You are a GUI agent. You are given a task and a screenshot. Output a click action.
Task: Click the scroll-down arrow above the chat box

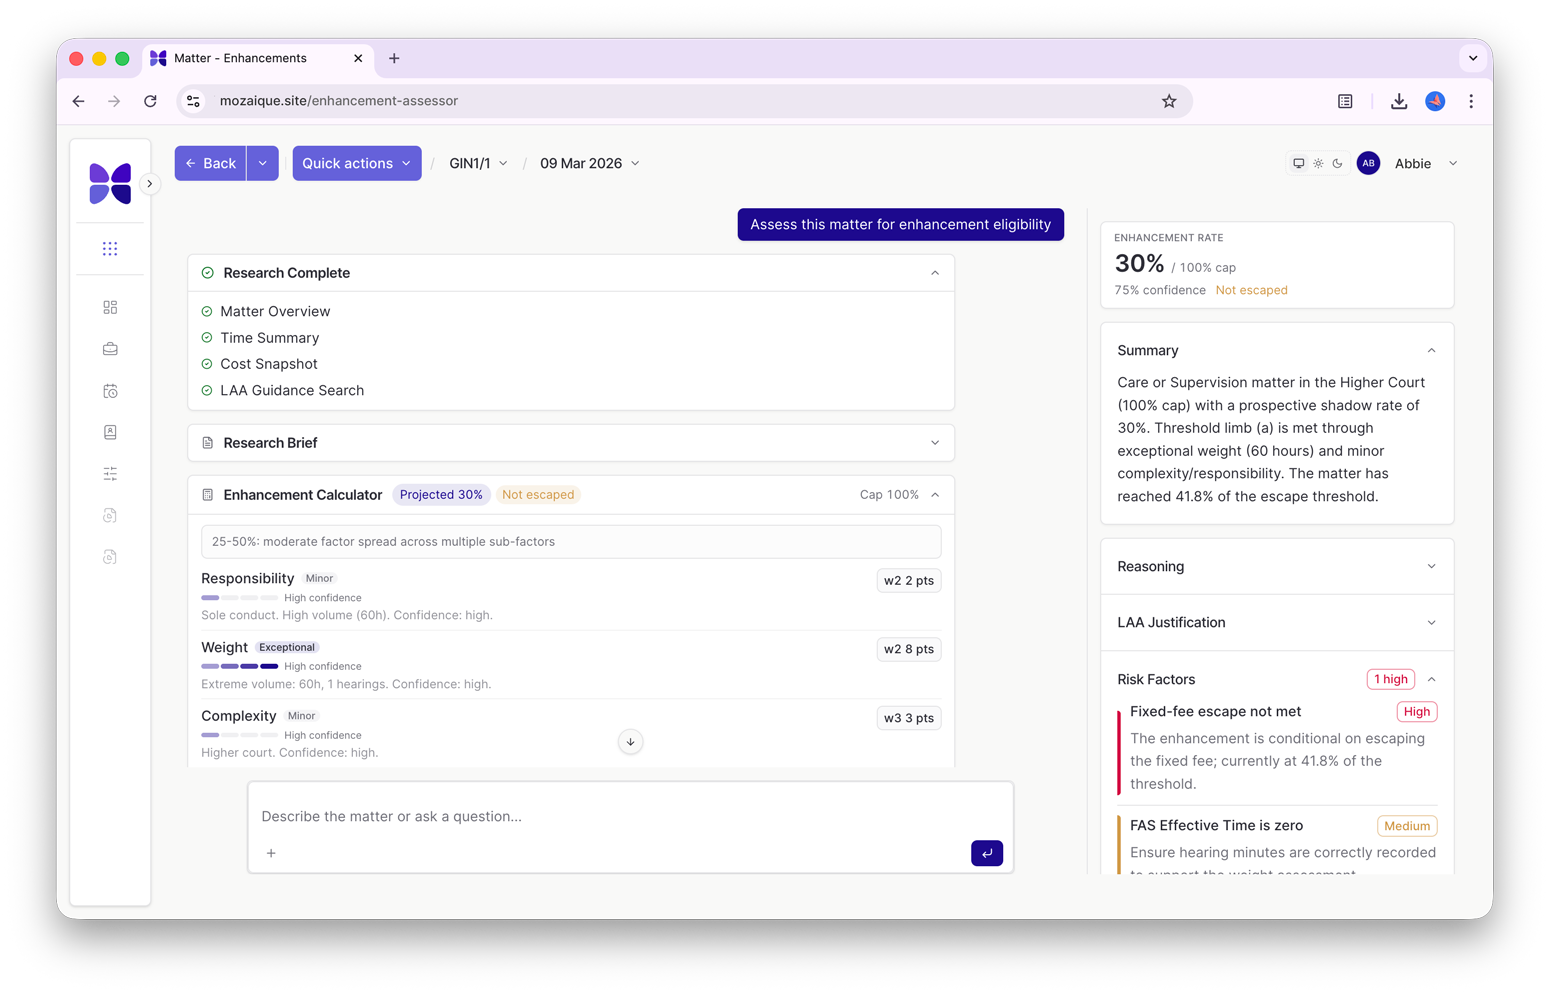[630, 742]
